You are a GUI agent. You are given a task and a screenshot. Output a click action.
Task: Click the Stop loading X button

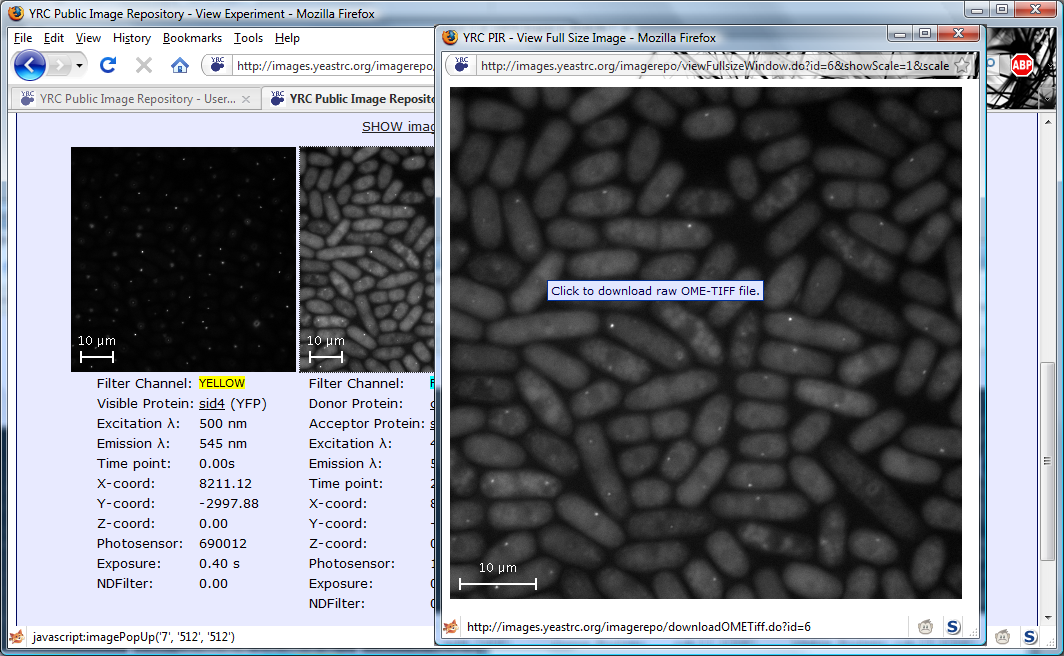point(144,66)
